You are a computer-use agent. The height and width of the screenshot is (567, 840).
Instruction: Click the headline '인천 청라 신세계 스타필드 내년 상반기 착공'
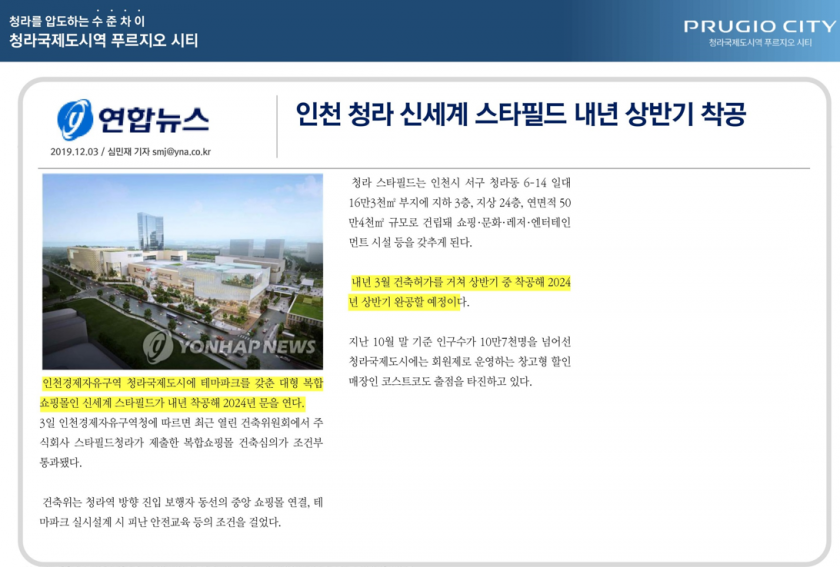[521, 114]
